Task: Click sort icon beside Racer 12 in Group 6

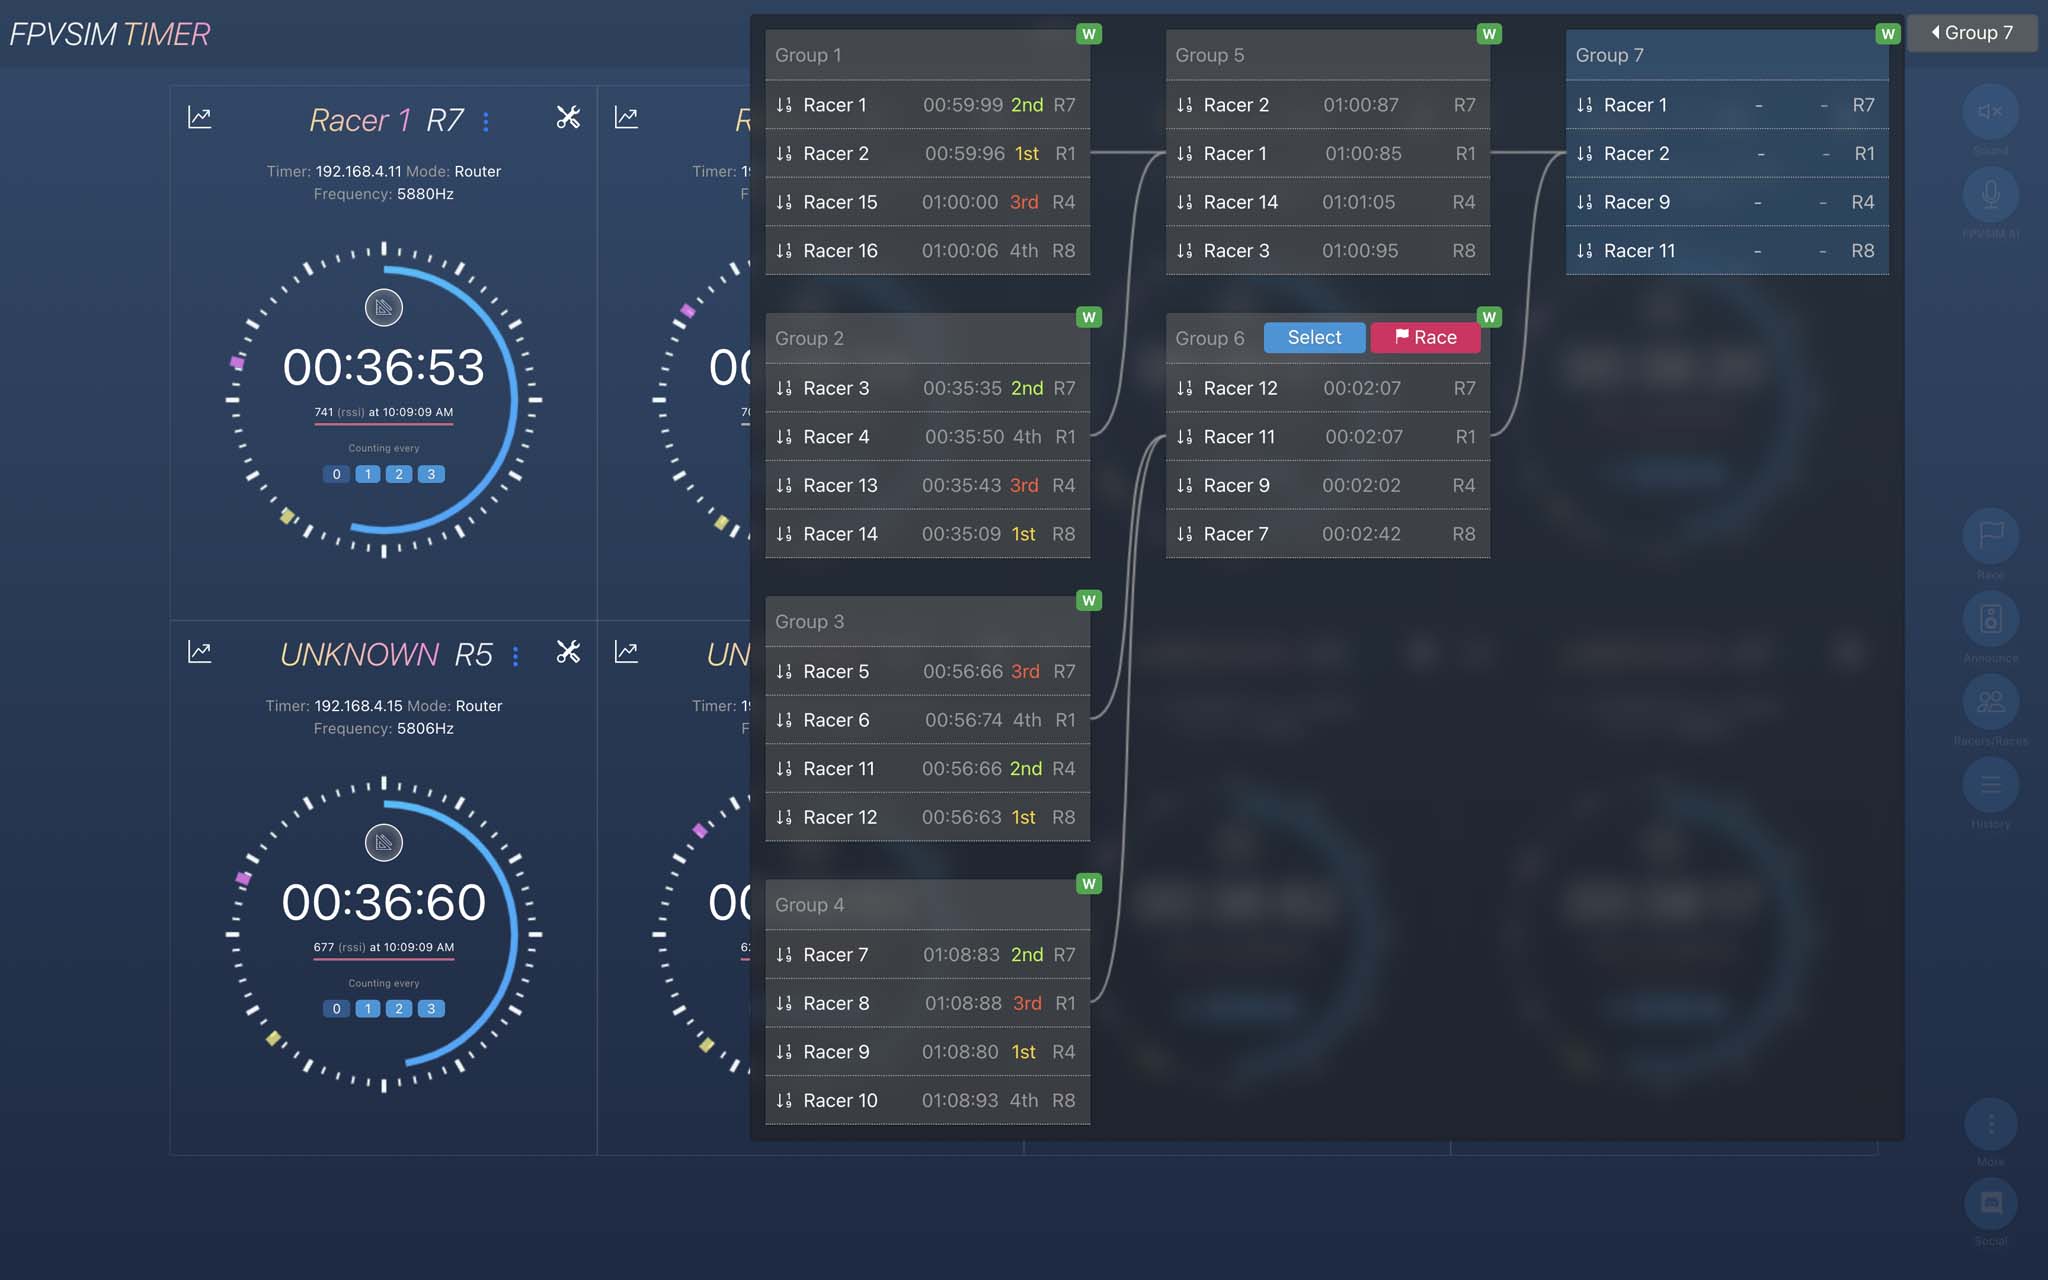Action: (1184, 388)
